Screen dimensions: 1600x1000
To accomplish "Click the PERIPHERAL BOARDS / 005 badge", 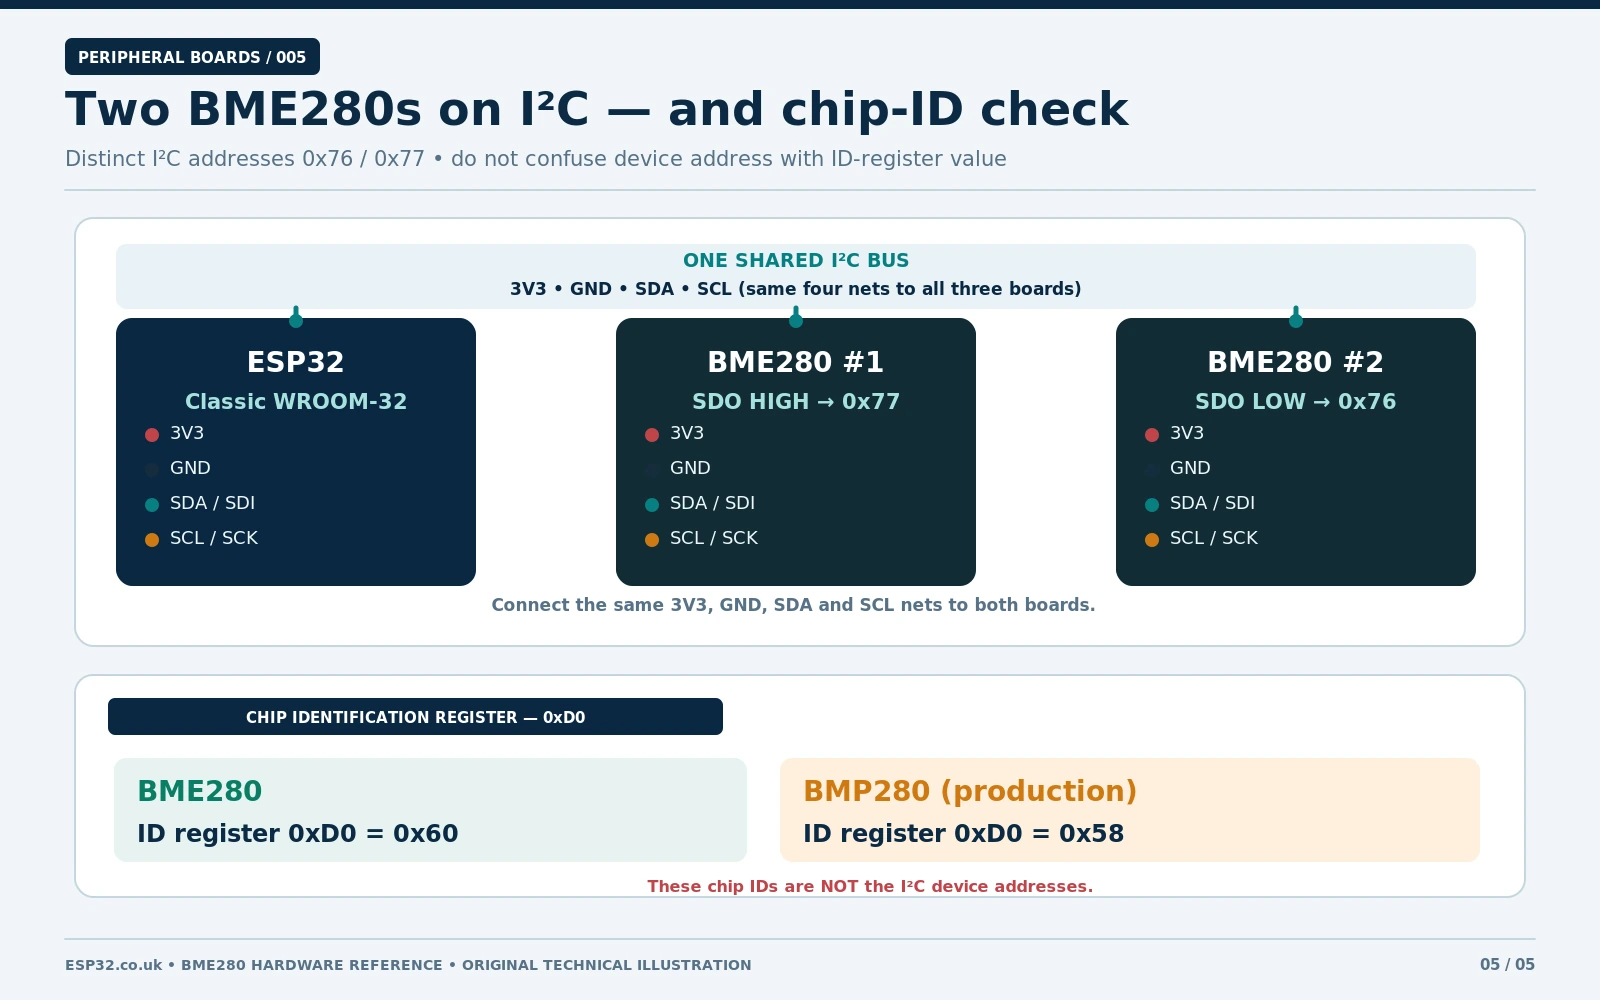I will [x=192, y=57].
